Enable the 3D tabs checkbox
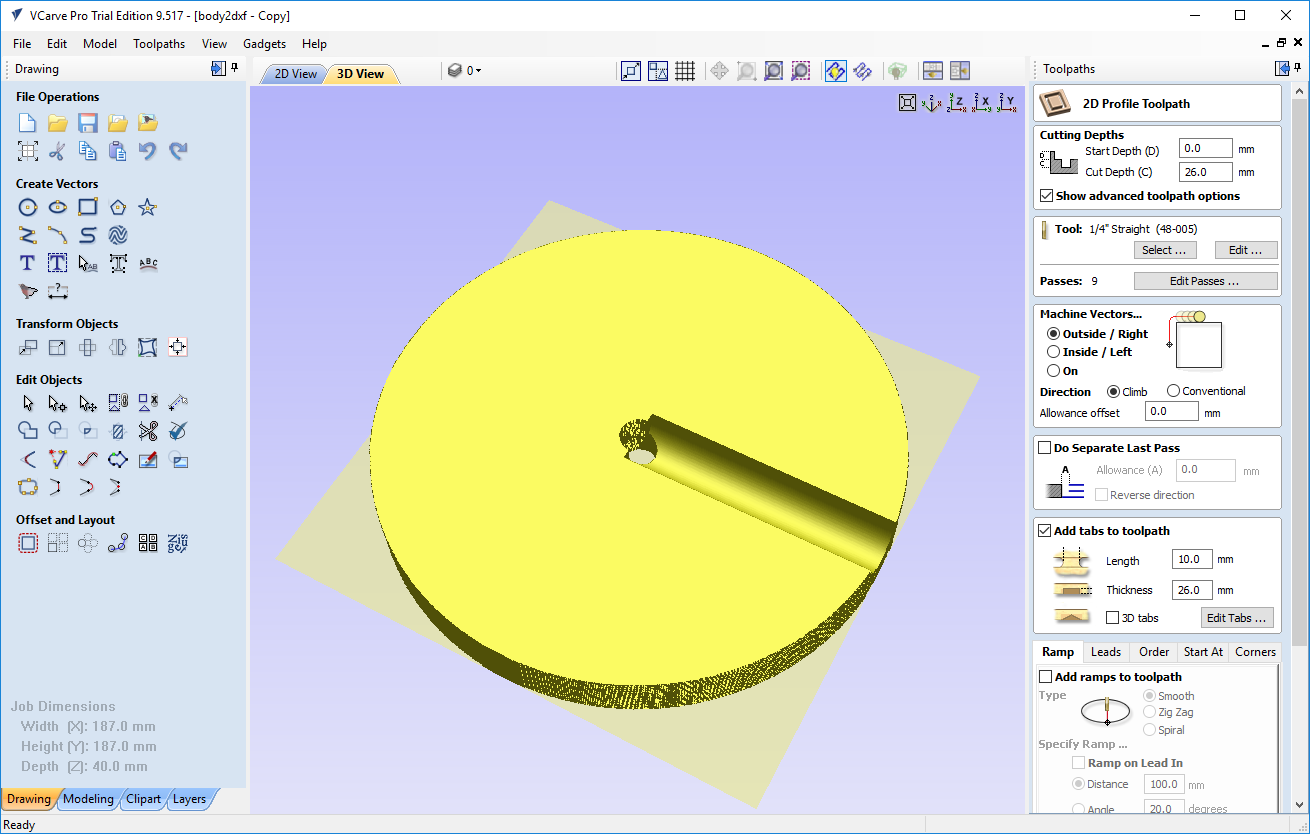 (1113, 618)
